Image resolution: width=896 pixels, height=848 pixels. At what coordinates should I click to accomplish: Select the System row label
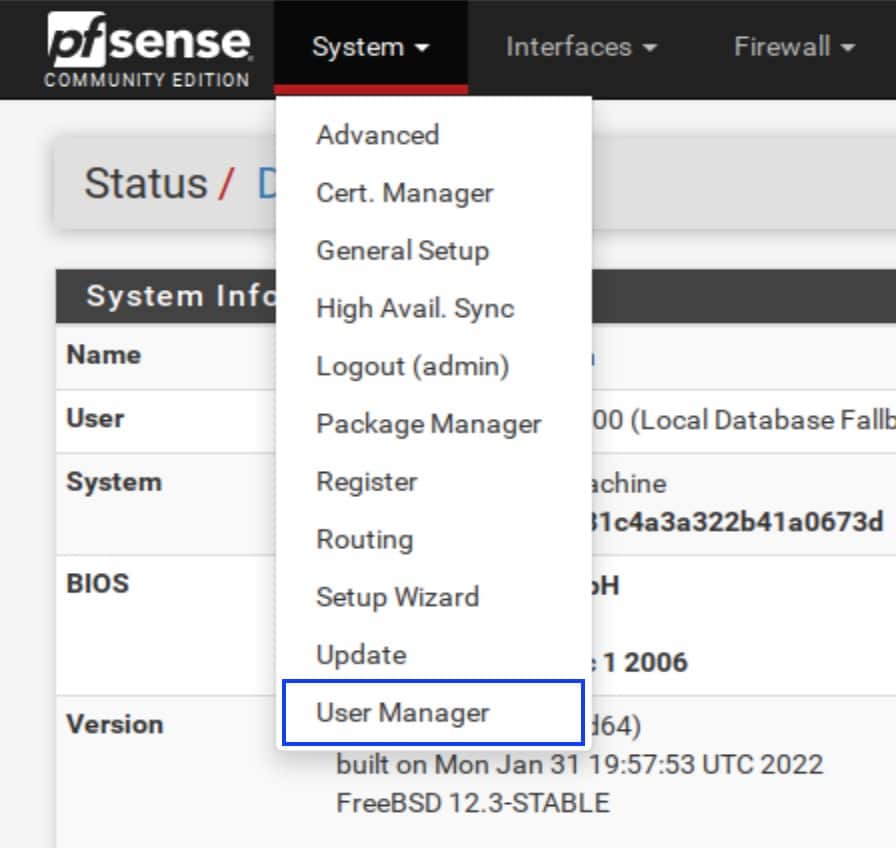(x=114, y=482)
